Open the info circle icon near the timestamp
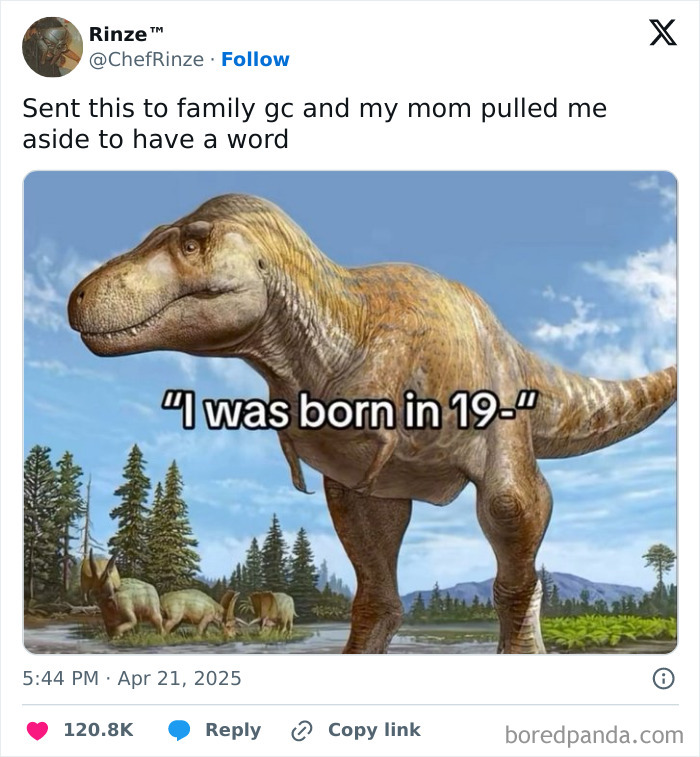700x757 pixels. tap(662, 679)
